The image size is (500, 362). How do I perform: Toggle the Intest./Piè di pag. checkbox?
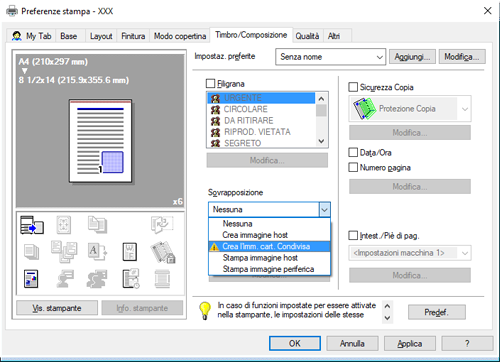(x=353, y=235)
